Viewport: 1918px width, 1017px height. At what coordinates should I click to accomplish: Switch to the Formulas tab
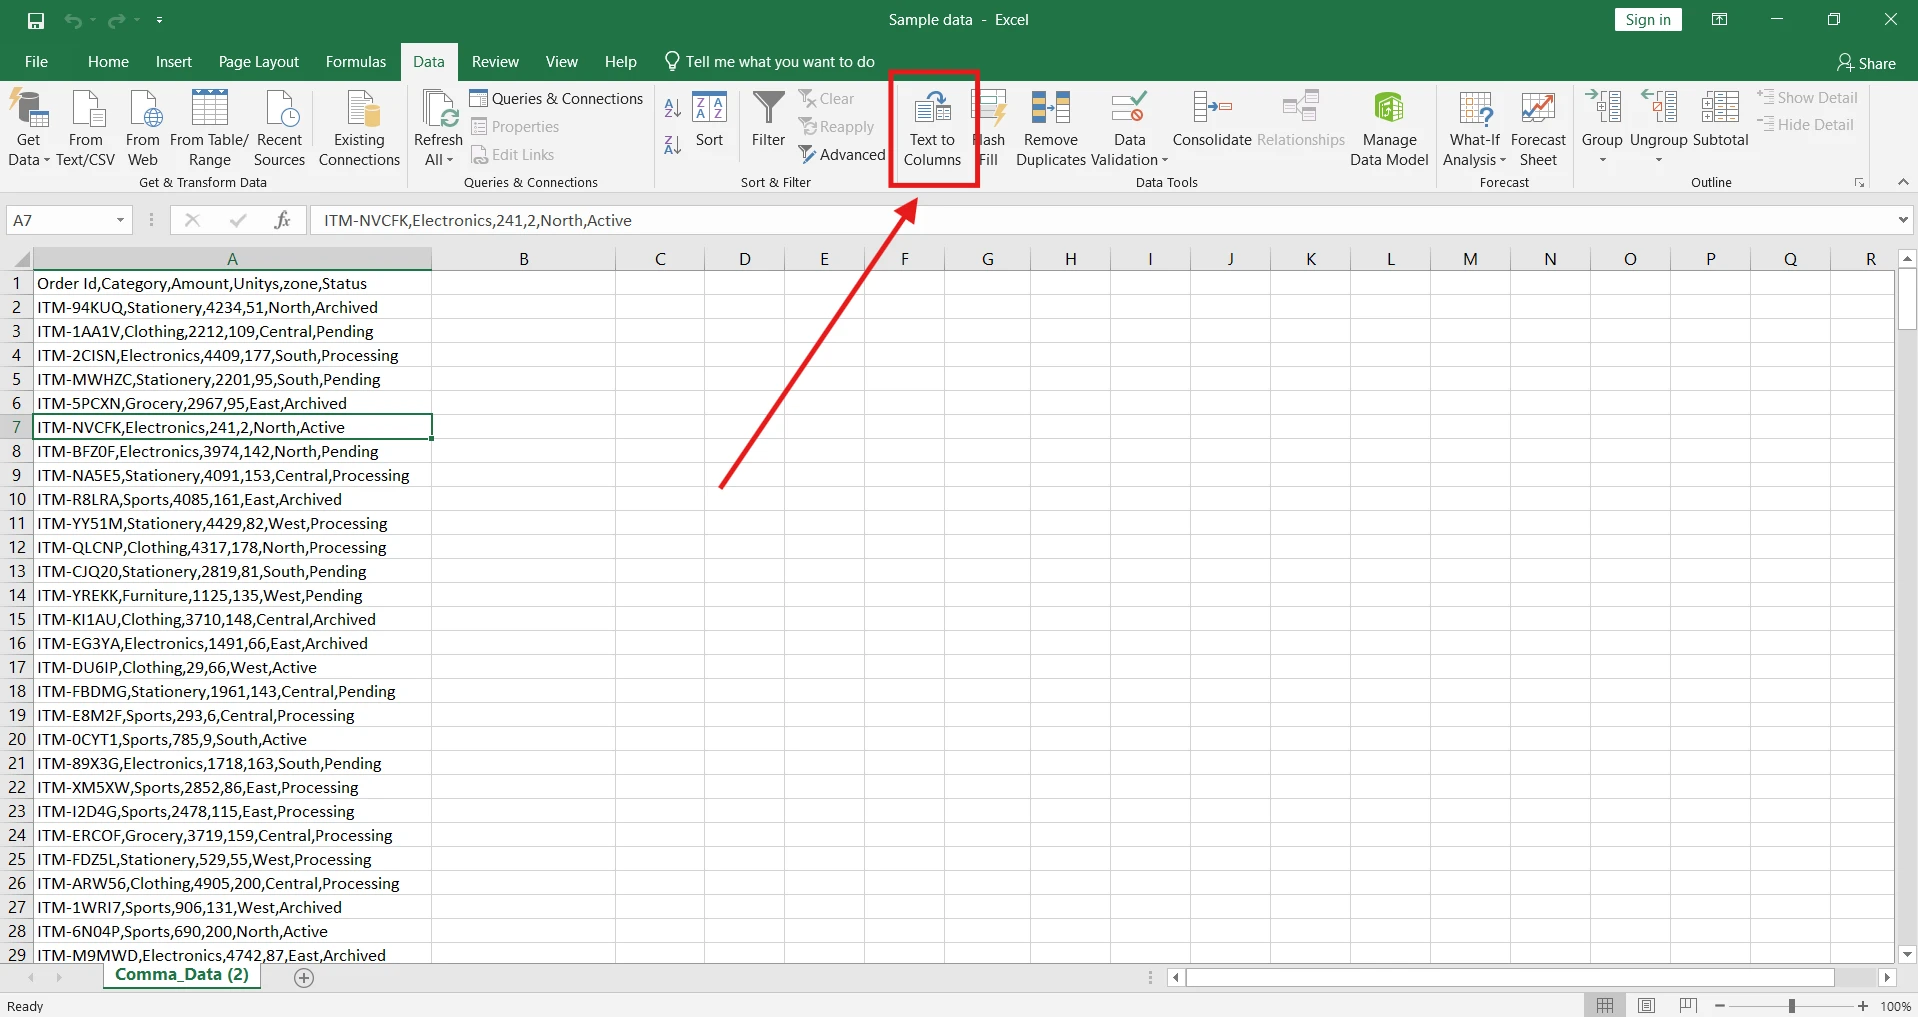coord(355,61)
